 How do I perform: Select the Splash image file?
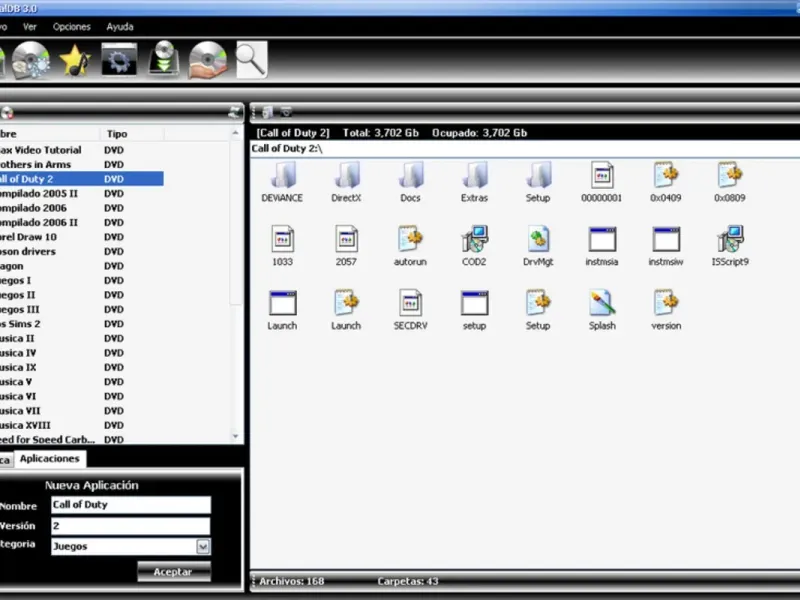602,305
